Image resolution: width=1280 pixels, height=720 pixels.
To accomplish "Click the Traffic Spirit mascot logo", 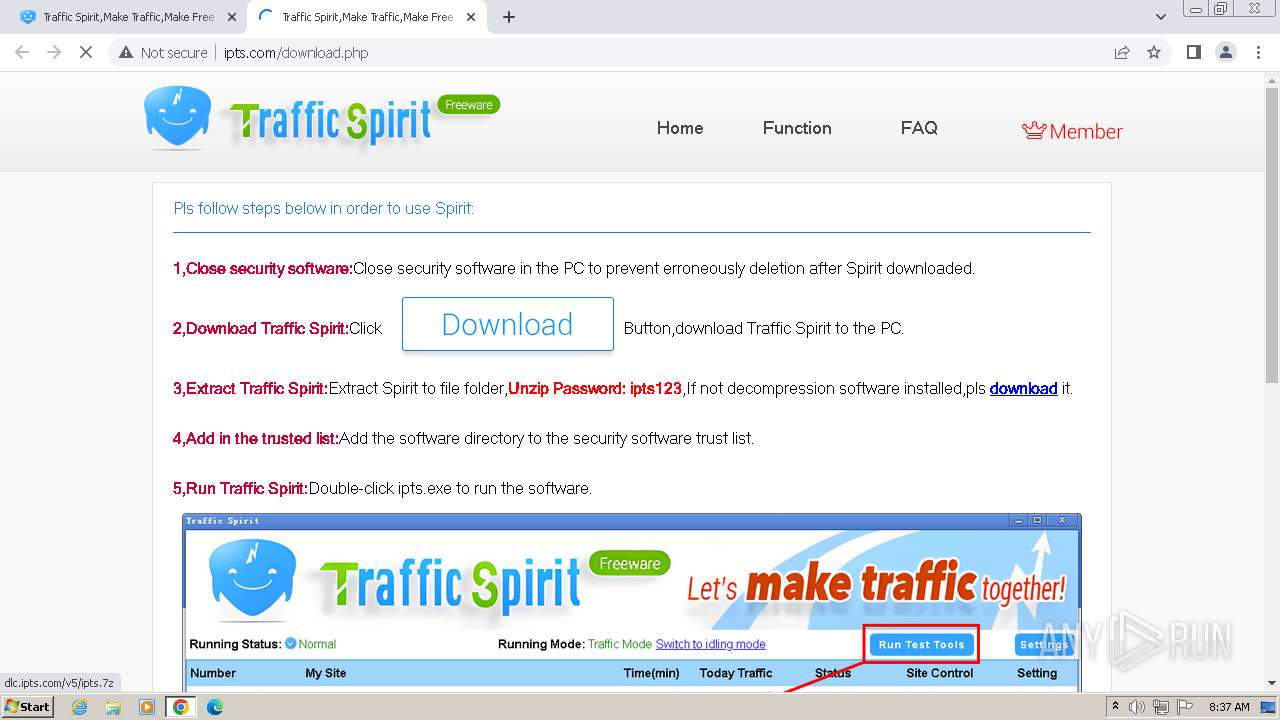I will (177, 118).
